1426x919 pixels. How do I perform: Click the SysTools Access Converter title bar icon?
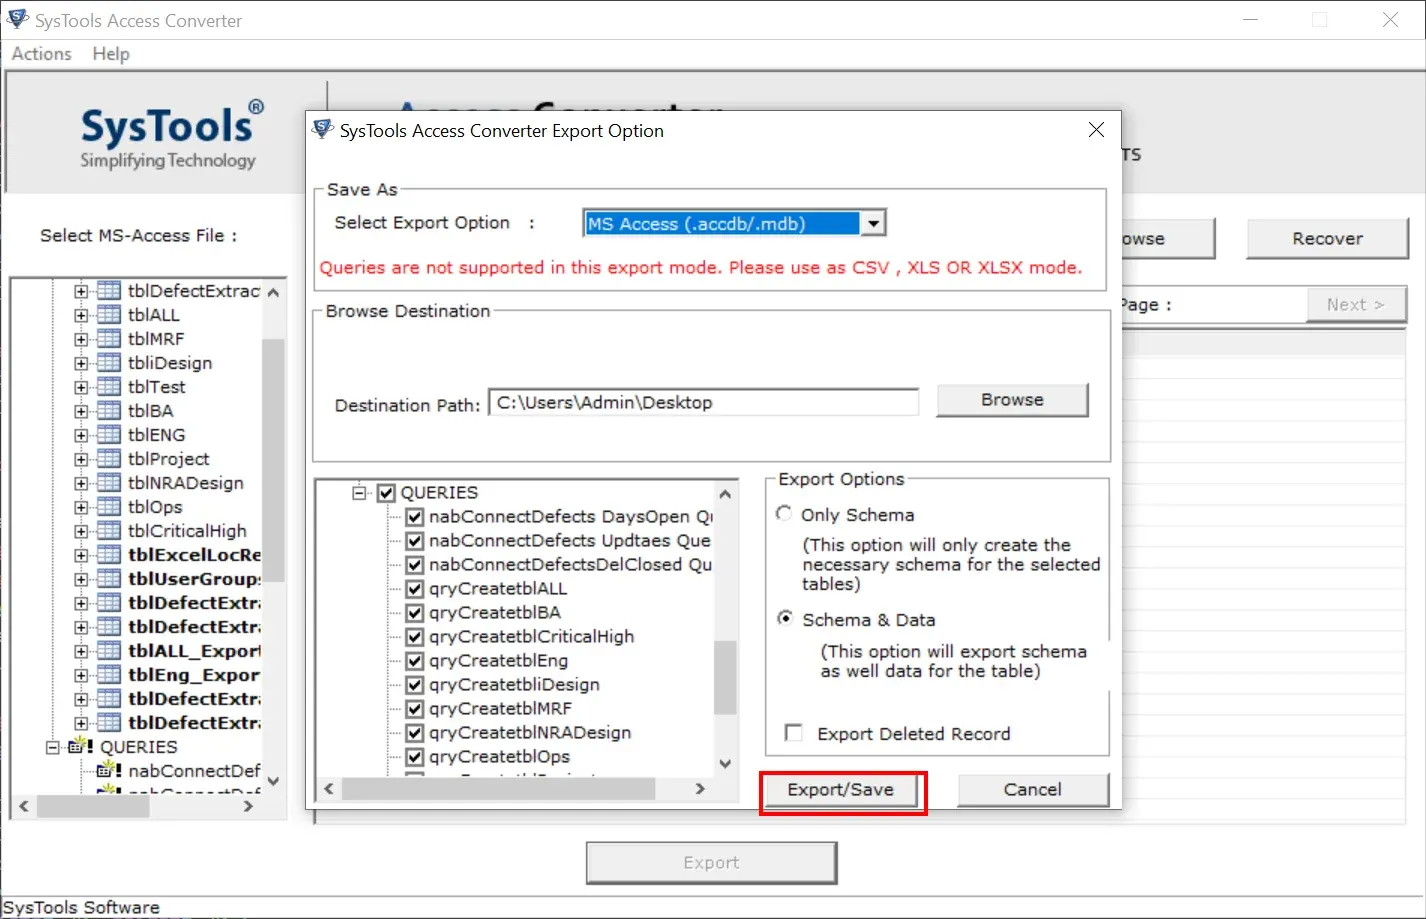click(x=17, y=19)
